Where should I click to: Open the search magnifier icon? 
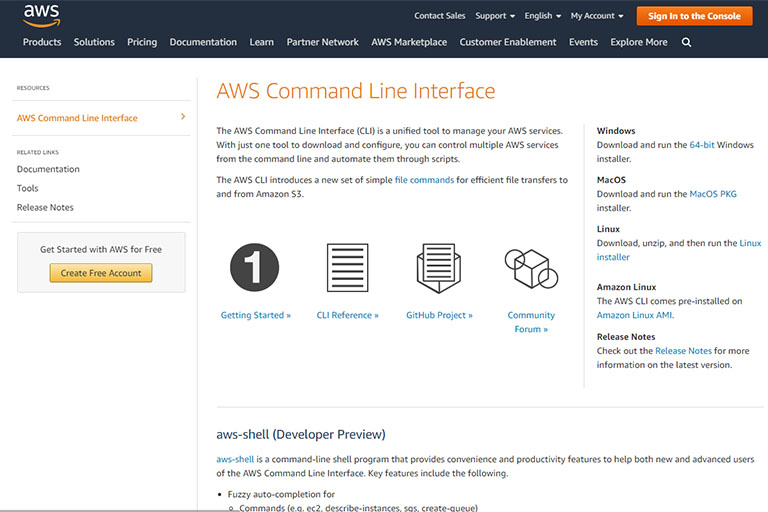(x=686, y=43)
